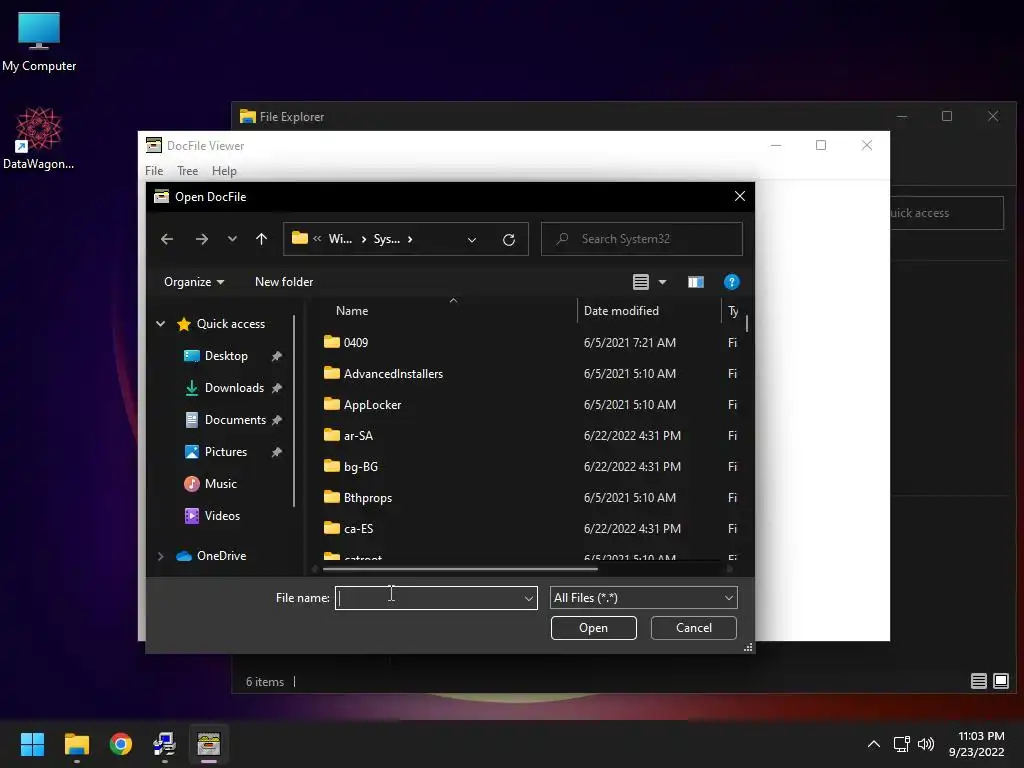The height and width of the screenshot is (768, 1024).
Task: Close the Open DocFile dialog
Action: [x=739, y=197]
